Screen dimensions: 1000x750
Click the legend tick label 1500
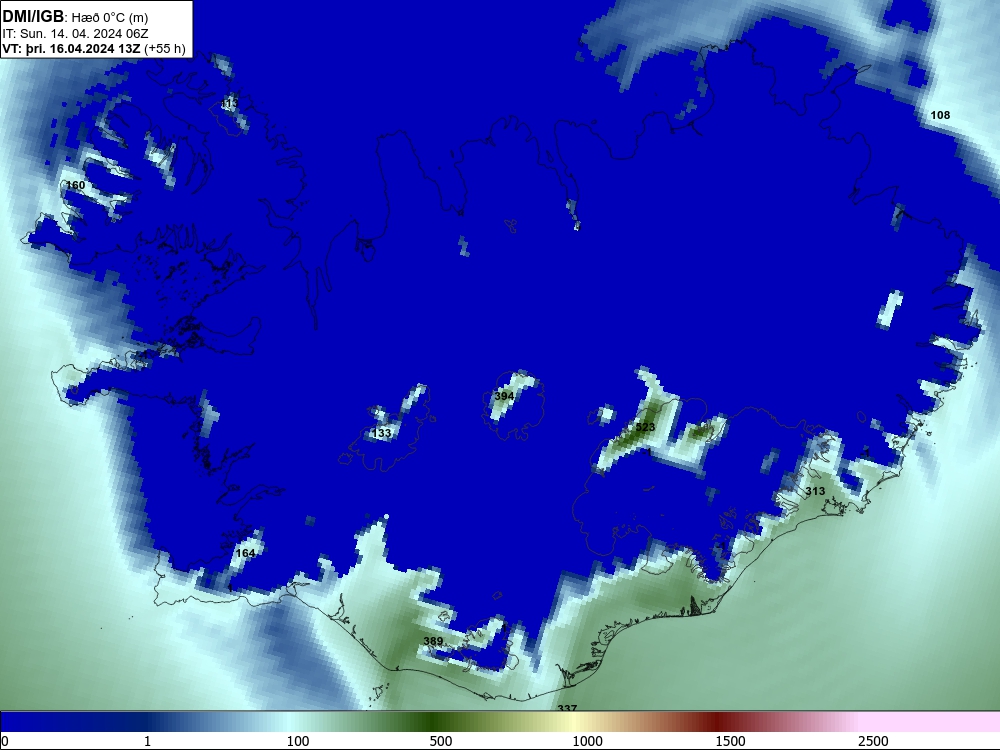[730, 741]
